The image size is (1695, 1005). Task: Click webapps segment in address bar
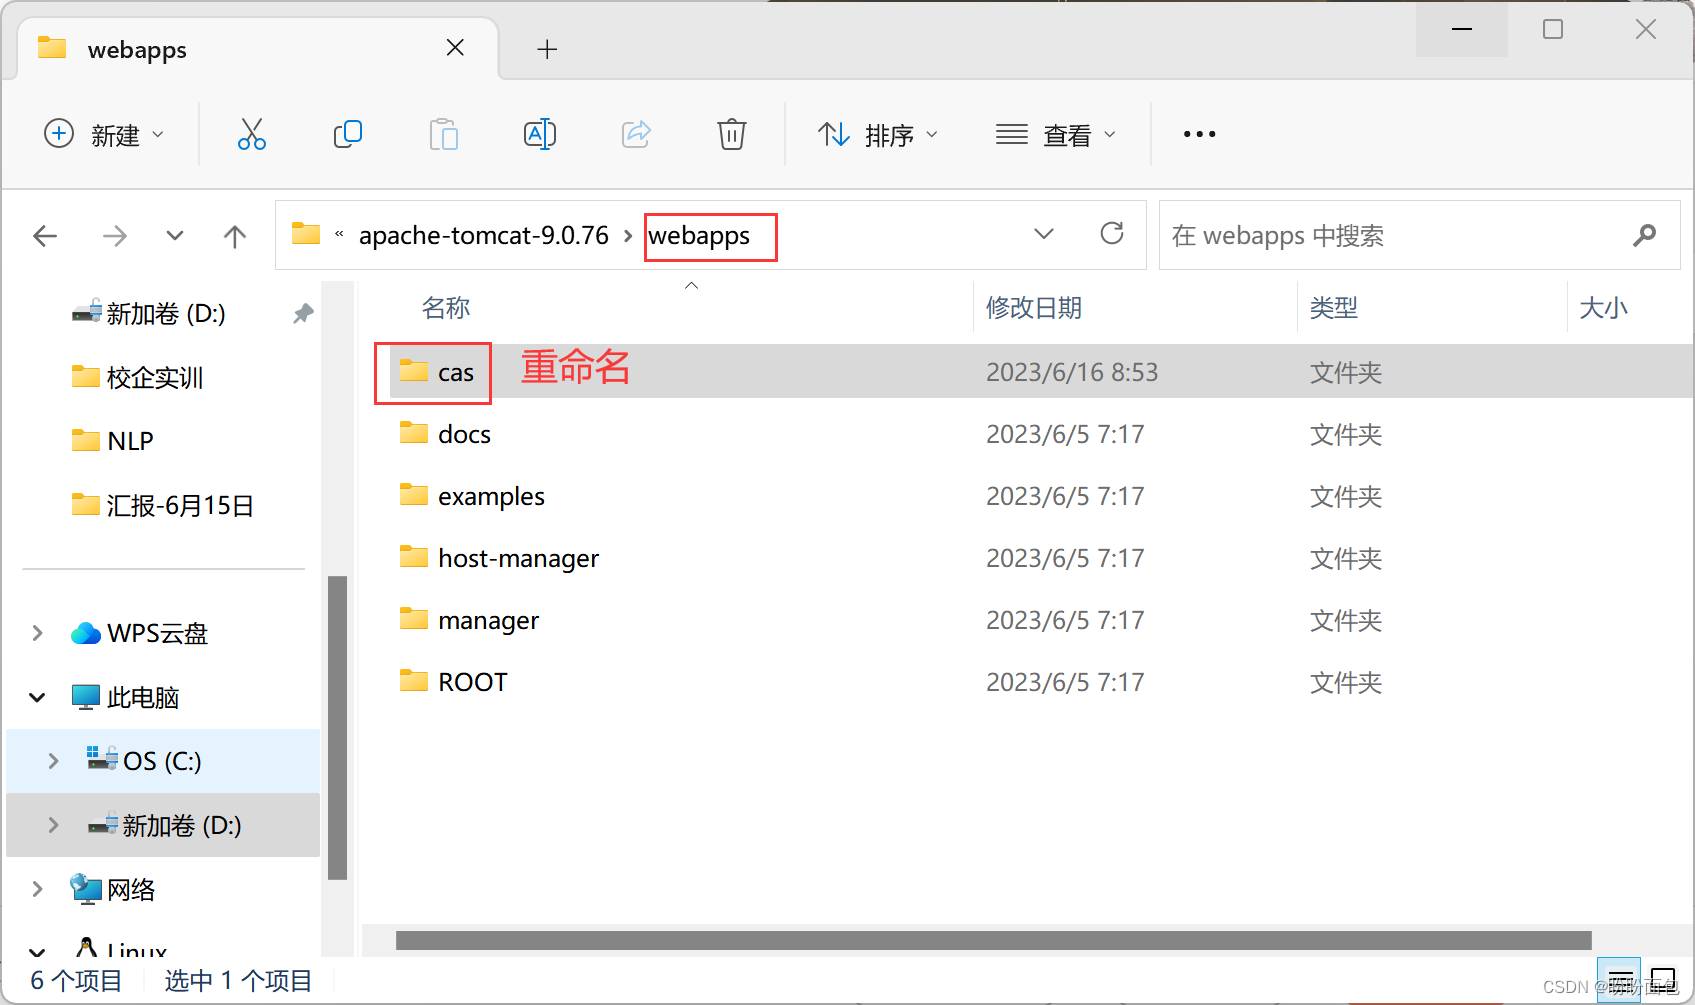coord(699,236)
